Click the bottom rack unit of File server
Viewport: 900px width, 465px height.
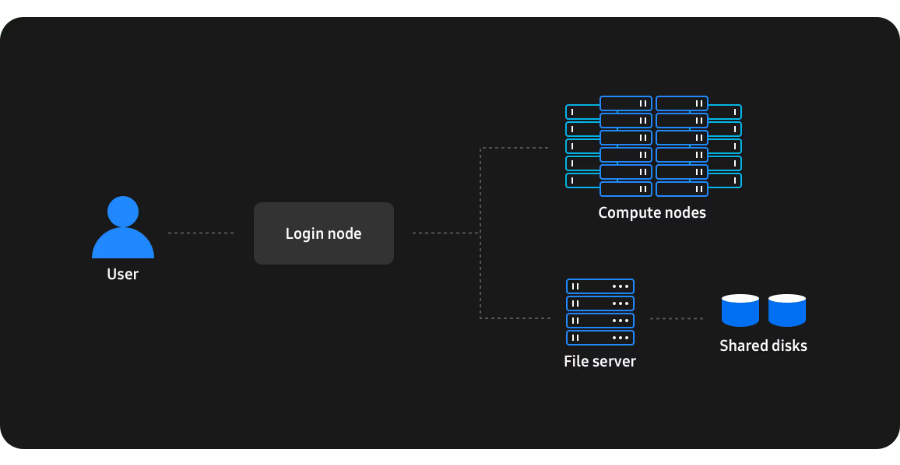[x=600, y=338]
